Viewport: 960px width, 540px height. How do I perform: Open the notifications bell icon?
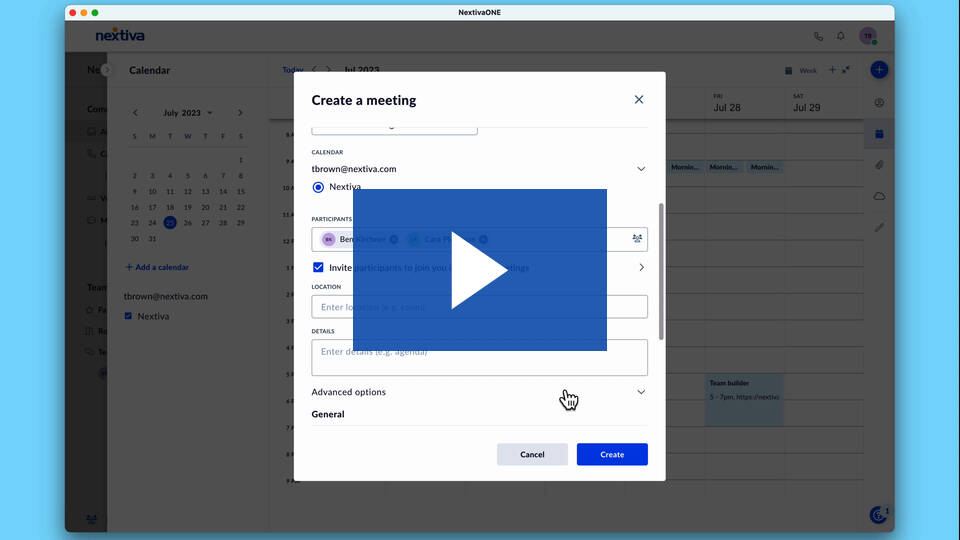841,36
